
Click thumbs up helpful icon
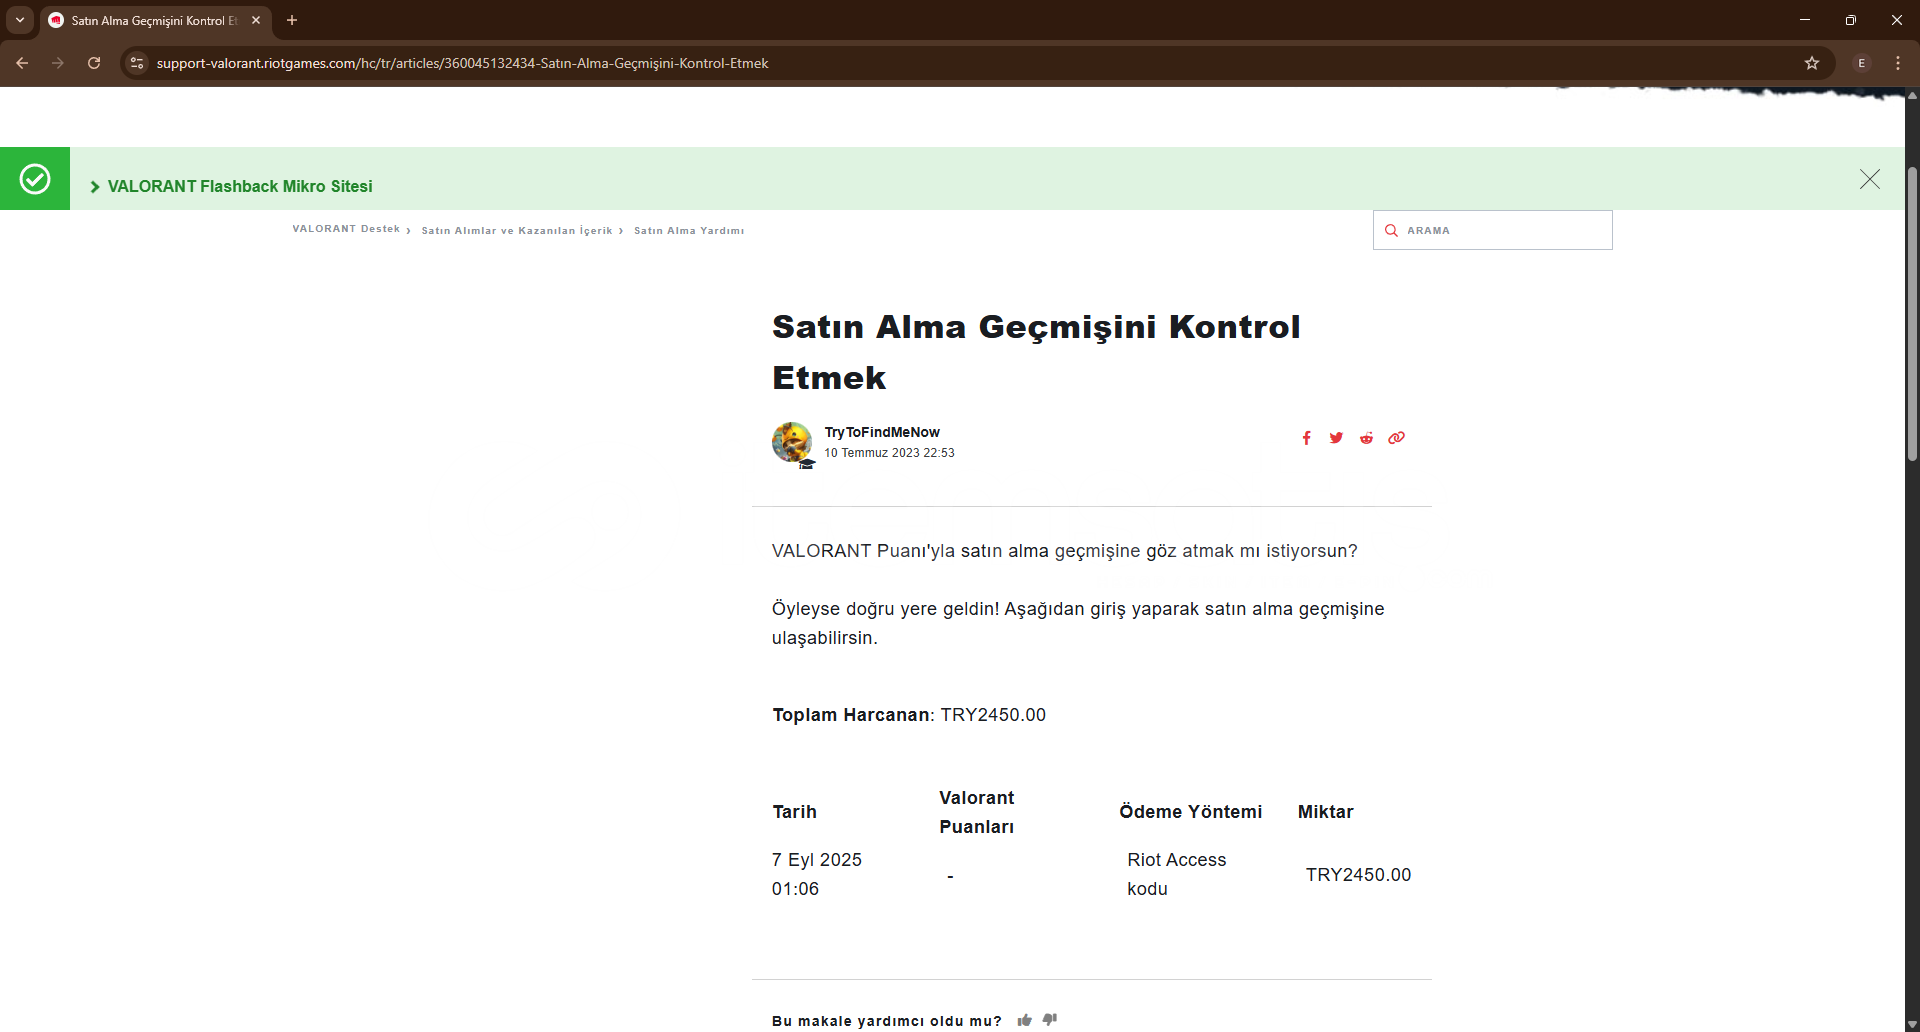coord(1025,1020)
